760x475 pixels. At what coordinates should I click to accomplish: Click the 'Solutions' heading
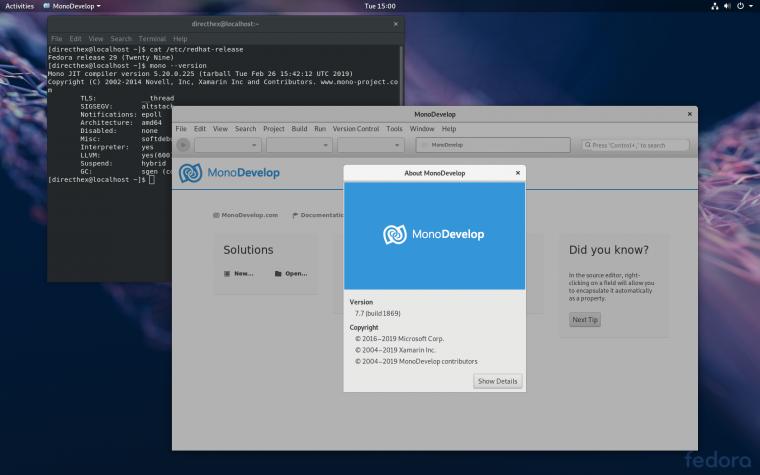pyautogui.click(x=248, y=250)
